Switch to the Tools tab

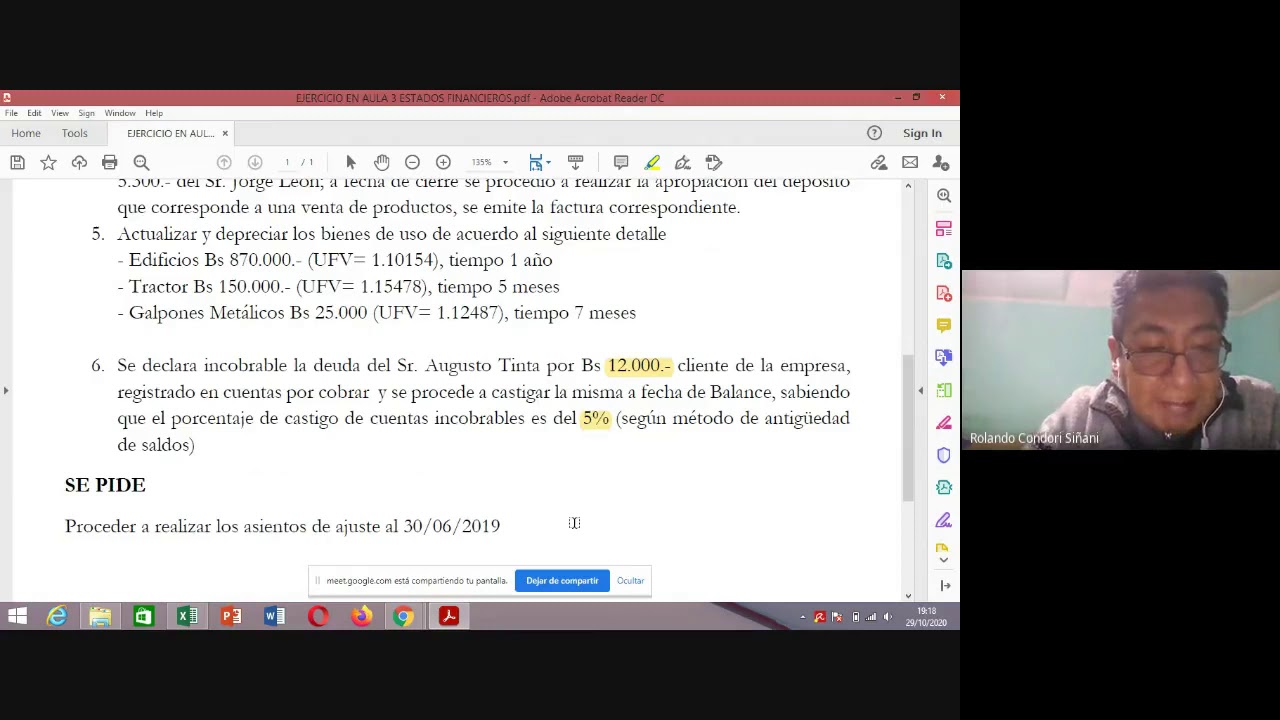[x=74, y=133]
